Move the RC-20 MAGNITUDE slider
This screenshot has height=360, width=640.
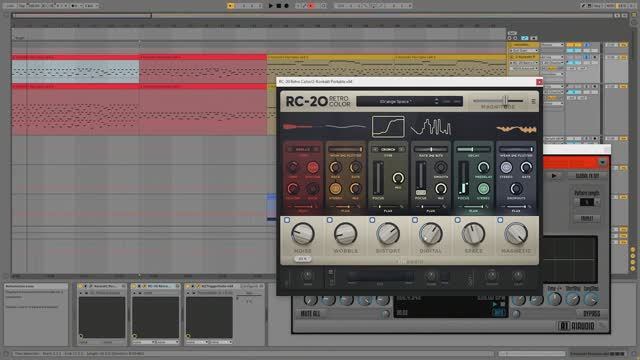tap(498, 100)
